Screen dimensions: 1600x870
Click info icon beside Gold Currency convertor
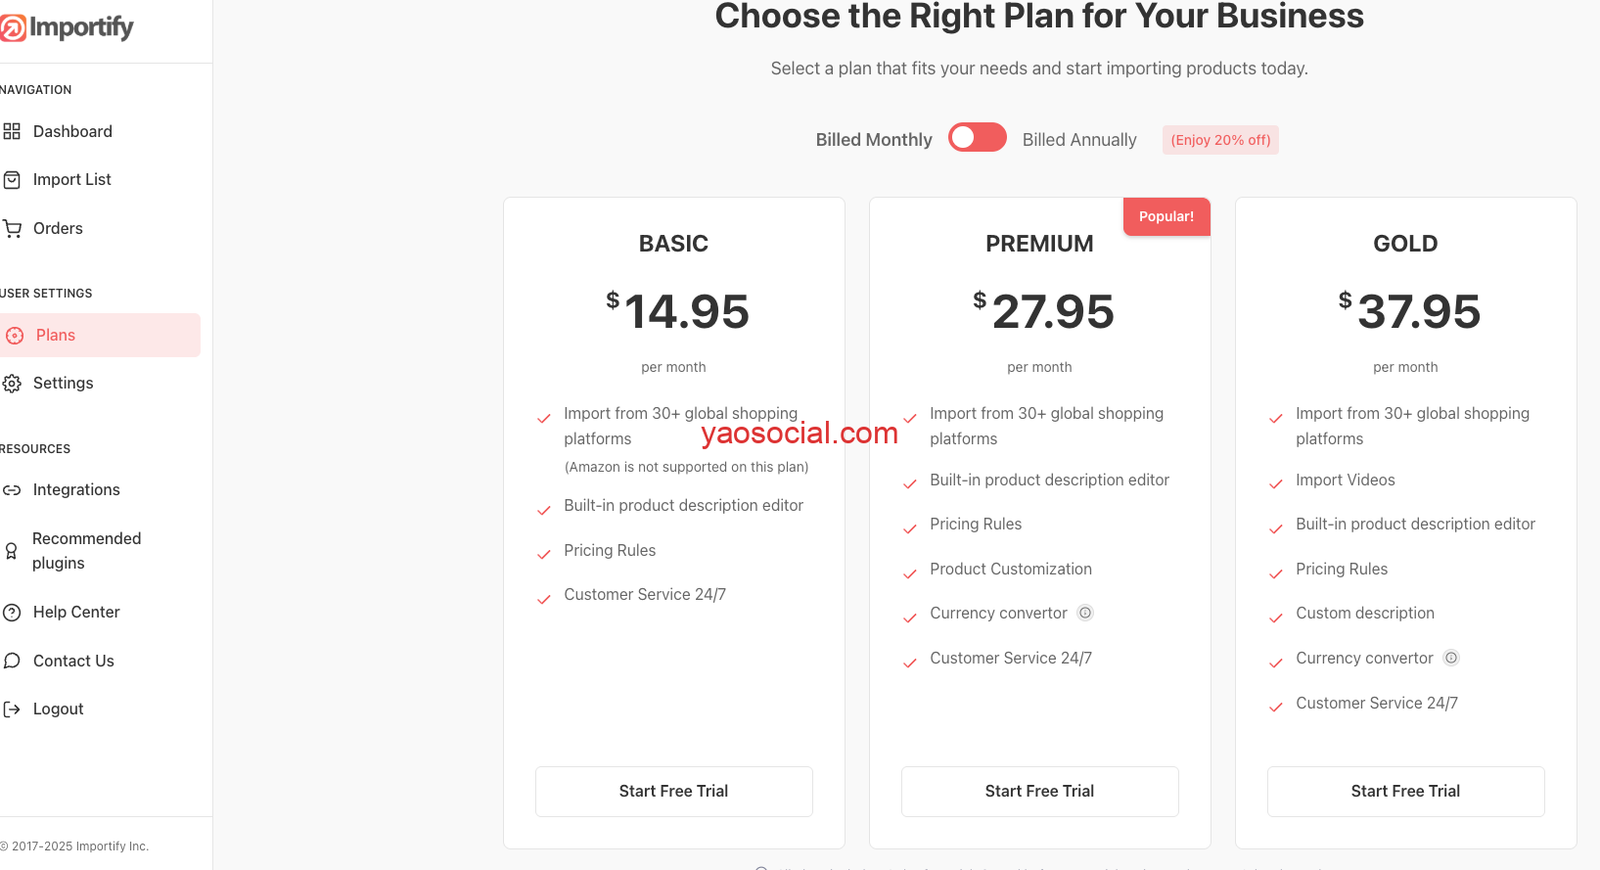tap(1451, 658)
